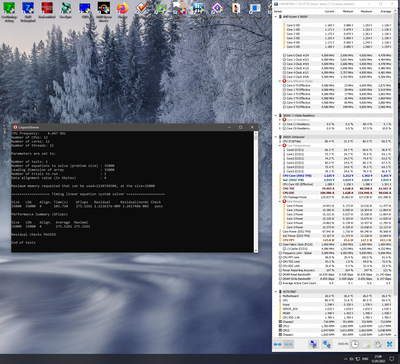Viewport: 400px width, 364px height.
Task: Click the console 'Number of threads: 12' line
Action: [x=33, y=146]
